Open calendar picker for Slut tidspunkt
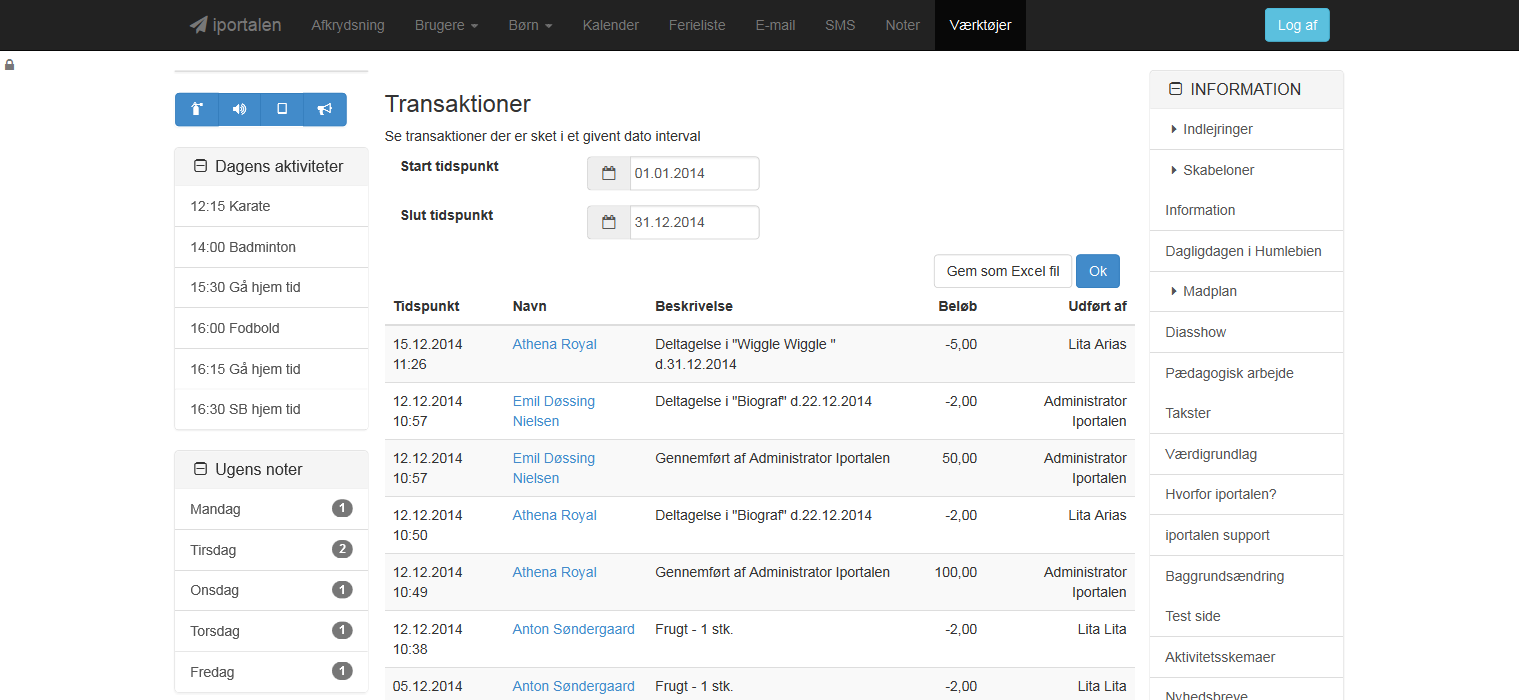 (608, 222)
